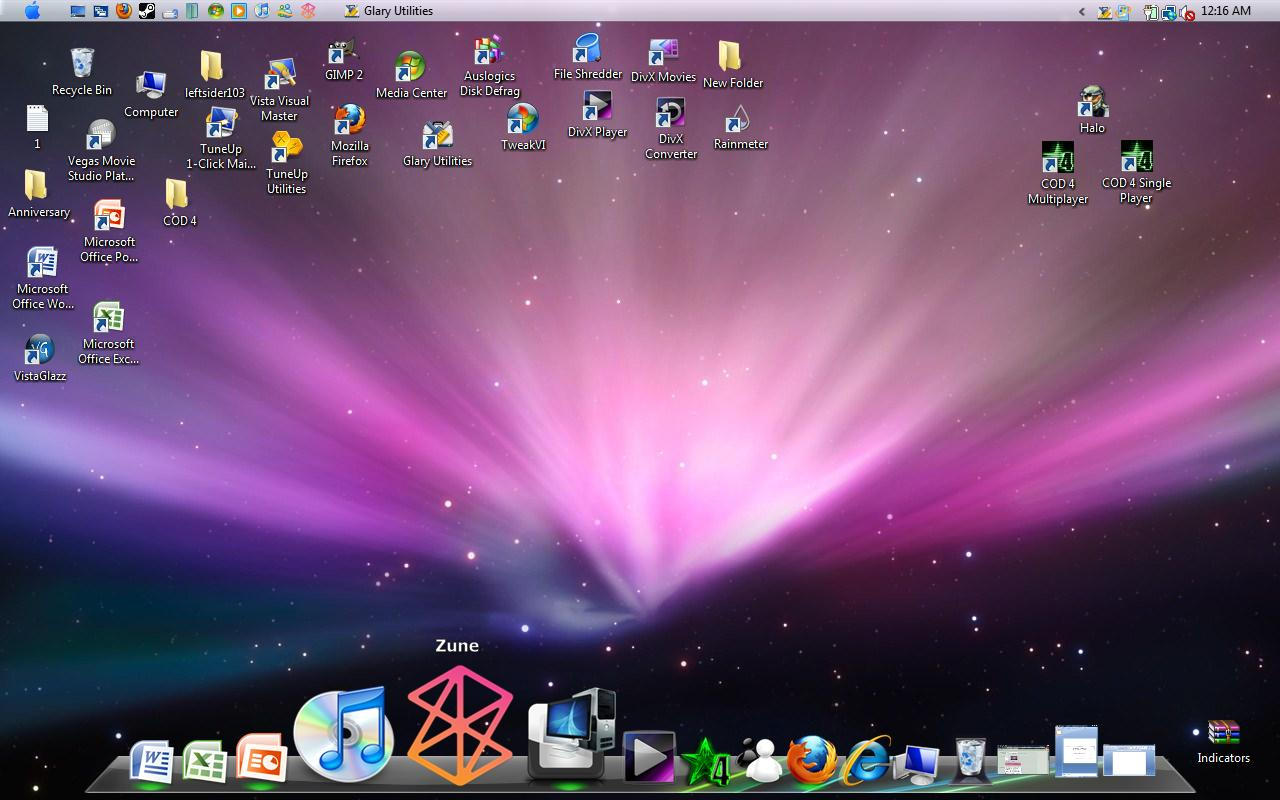Image resolution: width=1280 pixels, height=800 pixels.
Task: Open Messenger buddies icon in dock
Action: click(759, 761)
